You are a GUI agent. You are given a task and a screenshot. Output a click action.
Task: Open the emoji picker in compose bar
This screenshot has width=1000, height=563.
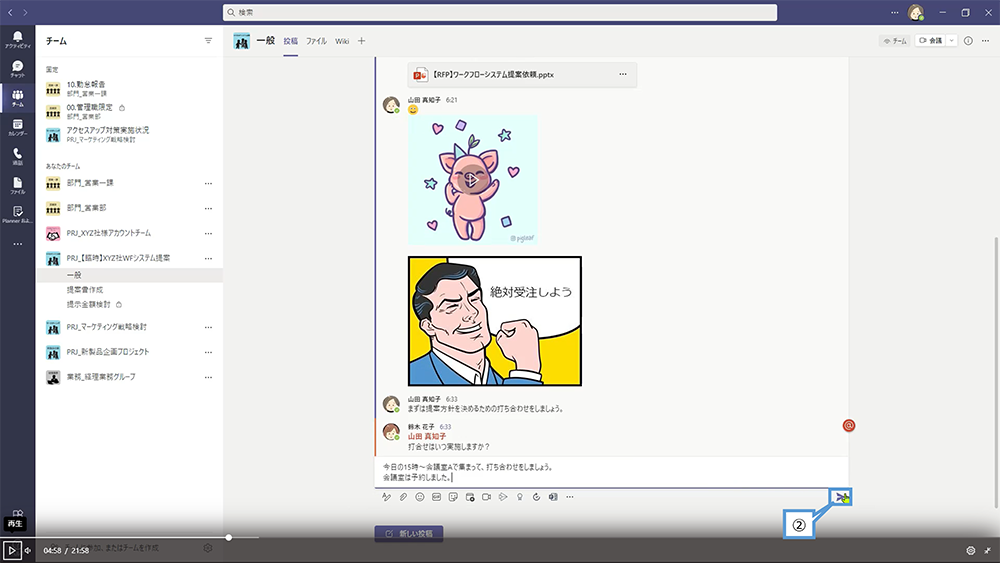point(420,497)
